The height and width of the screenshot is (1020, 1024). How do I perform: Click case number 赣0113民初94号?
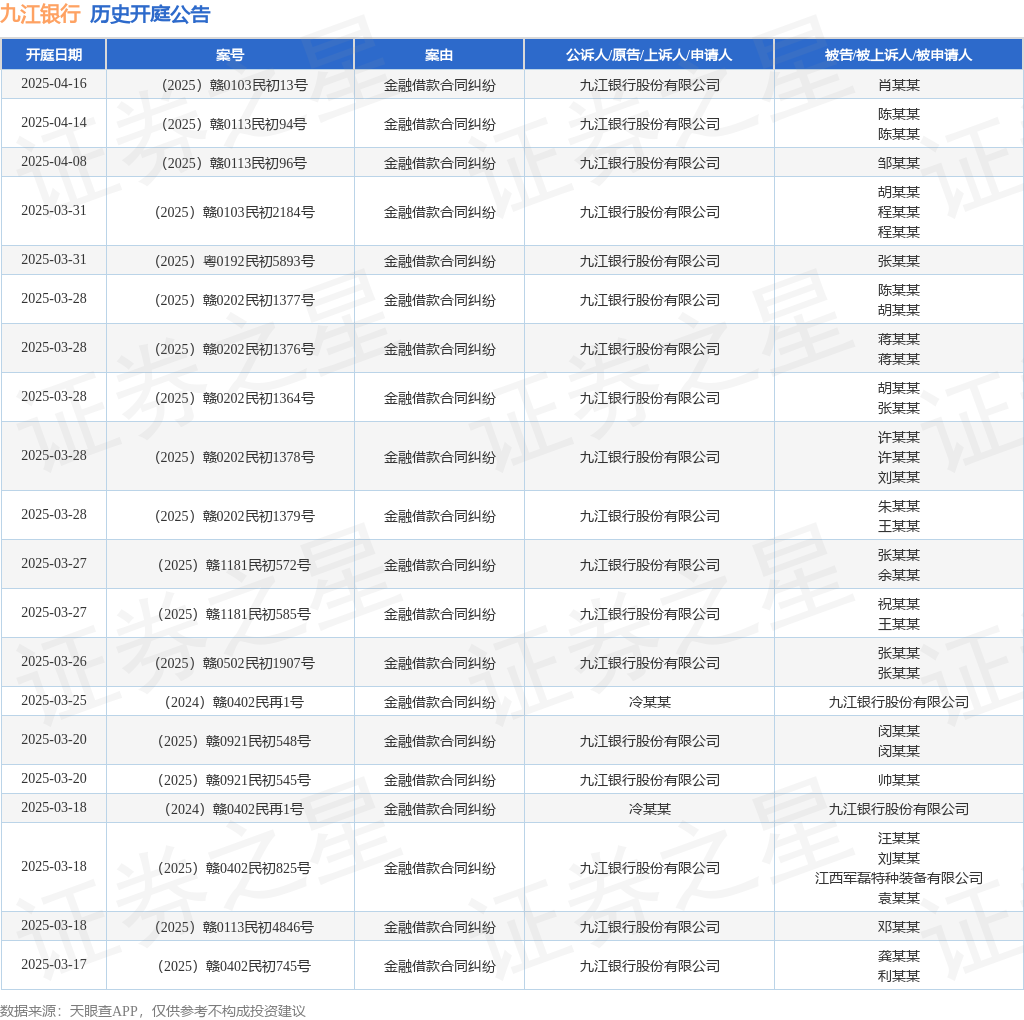tap(234, 124)
